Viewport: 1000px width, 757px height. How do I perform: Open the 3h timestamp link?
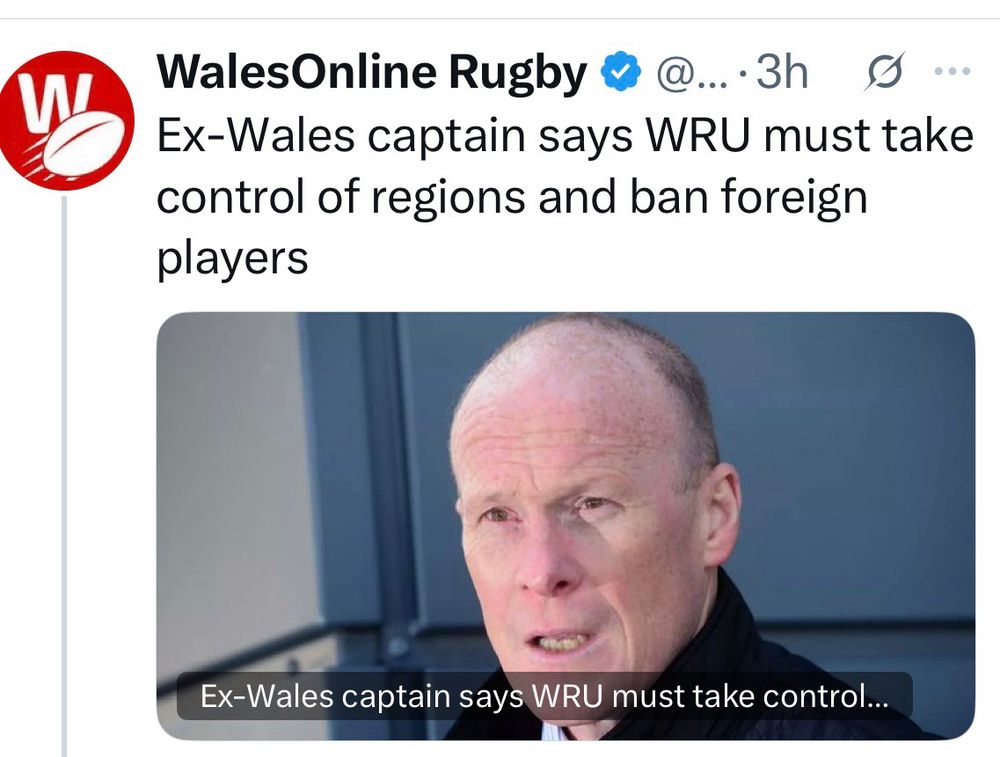pos(781,72)
